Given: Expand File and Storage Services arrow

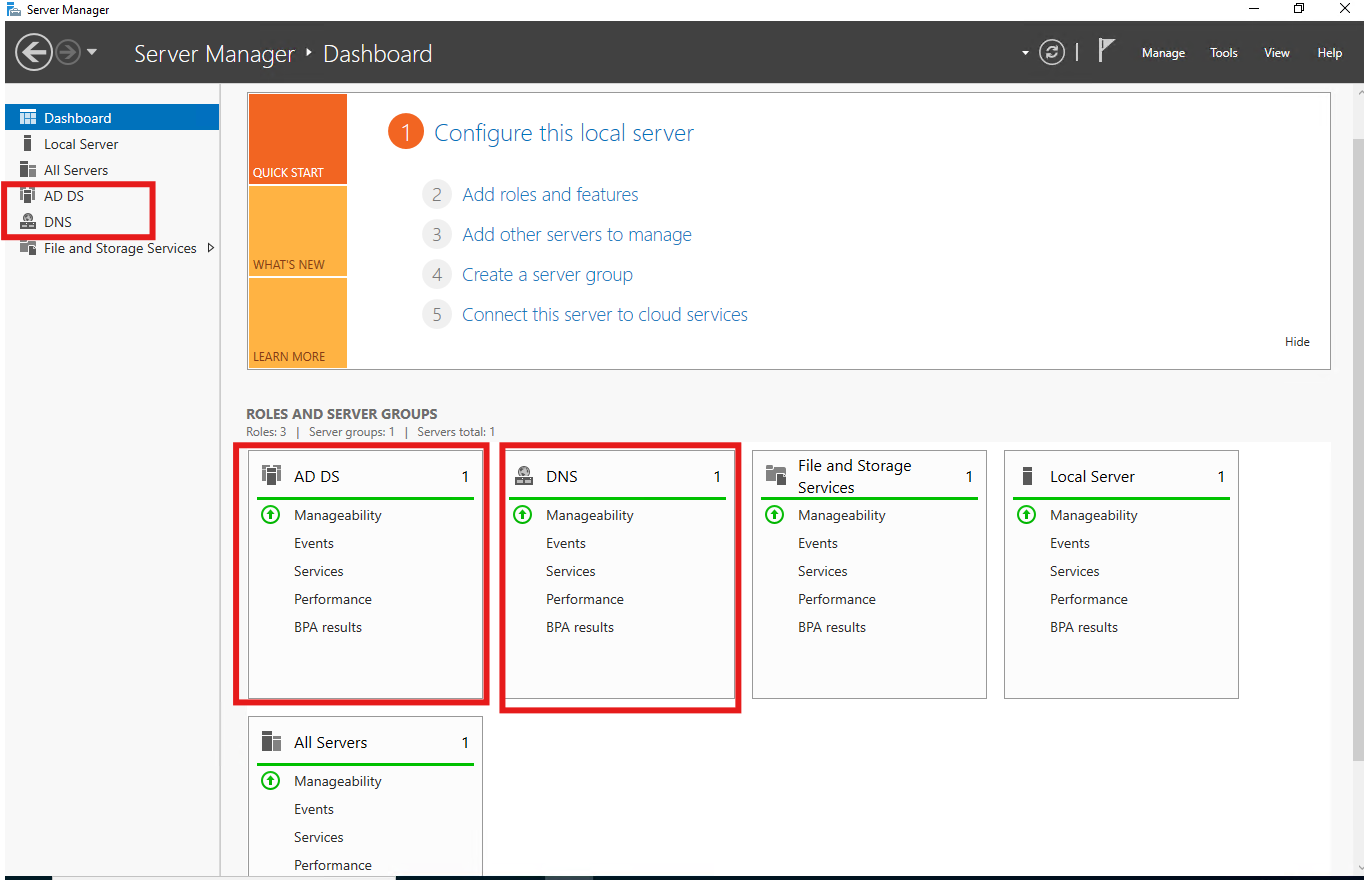Looking at the screenshot, I should (210, 248).
